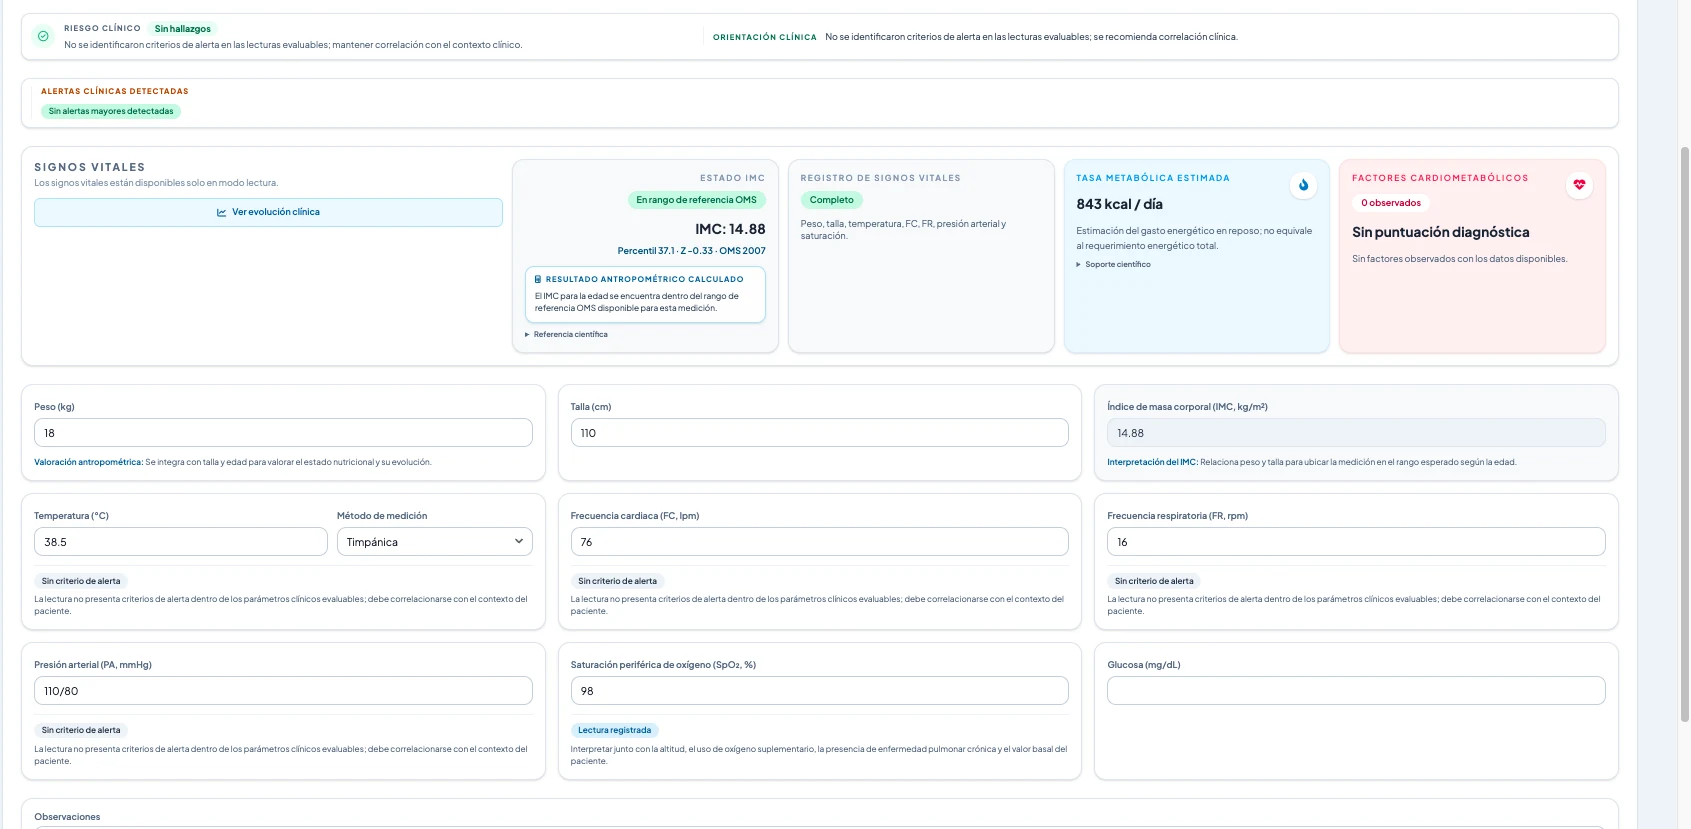Click the chart icon in Ver evolución clínica
1691x829 pixels.
[221, 212]
